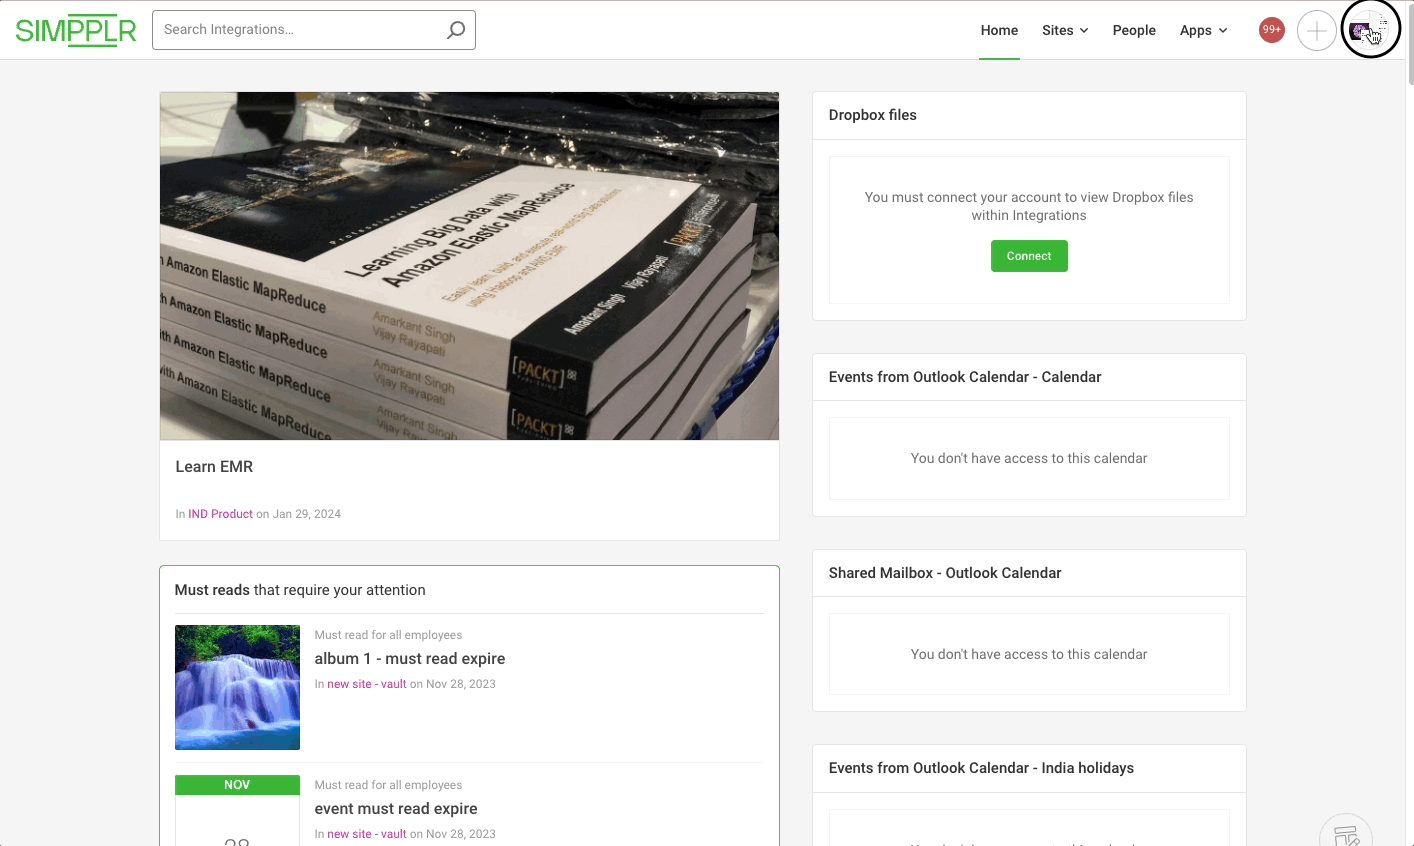Open the profile avatar menu
This screenshot has height=846, width=1414.
coord(1370,28)
